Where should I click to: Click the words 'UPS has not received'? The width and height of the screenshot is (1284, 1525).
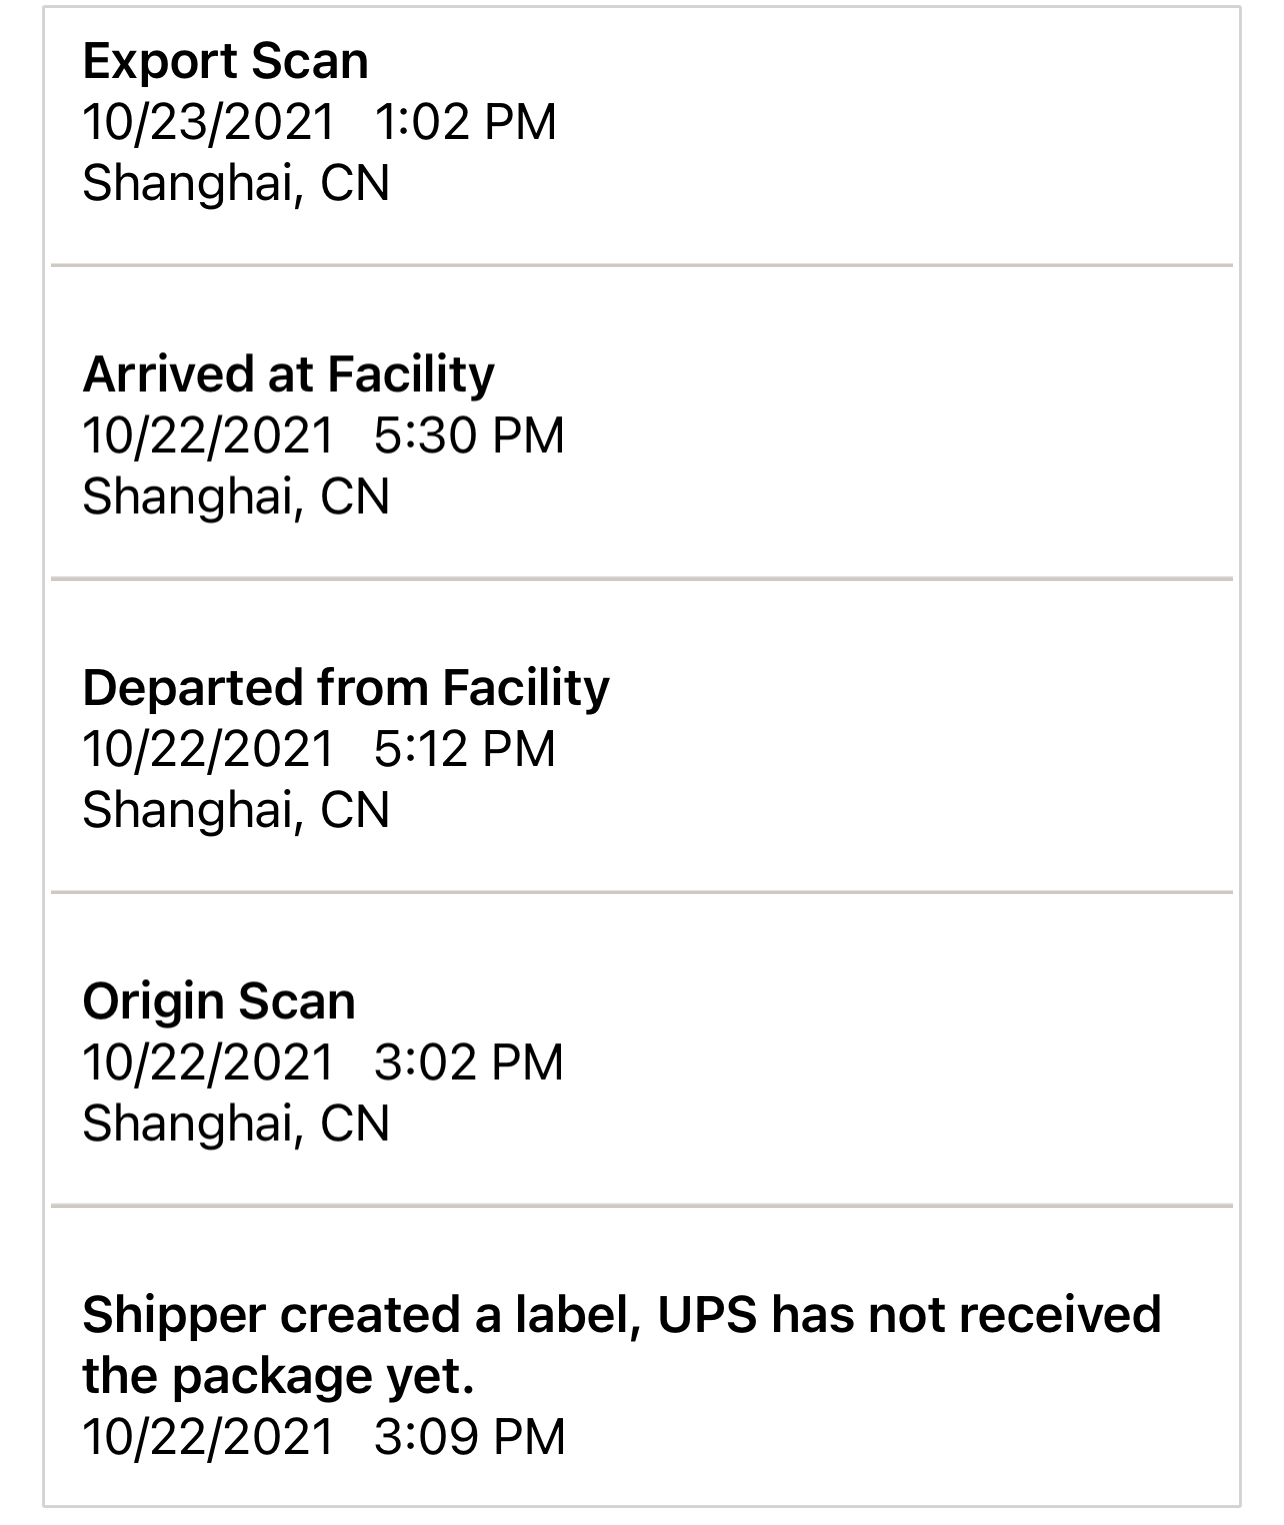[x=909, y=1314]
